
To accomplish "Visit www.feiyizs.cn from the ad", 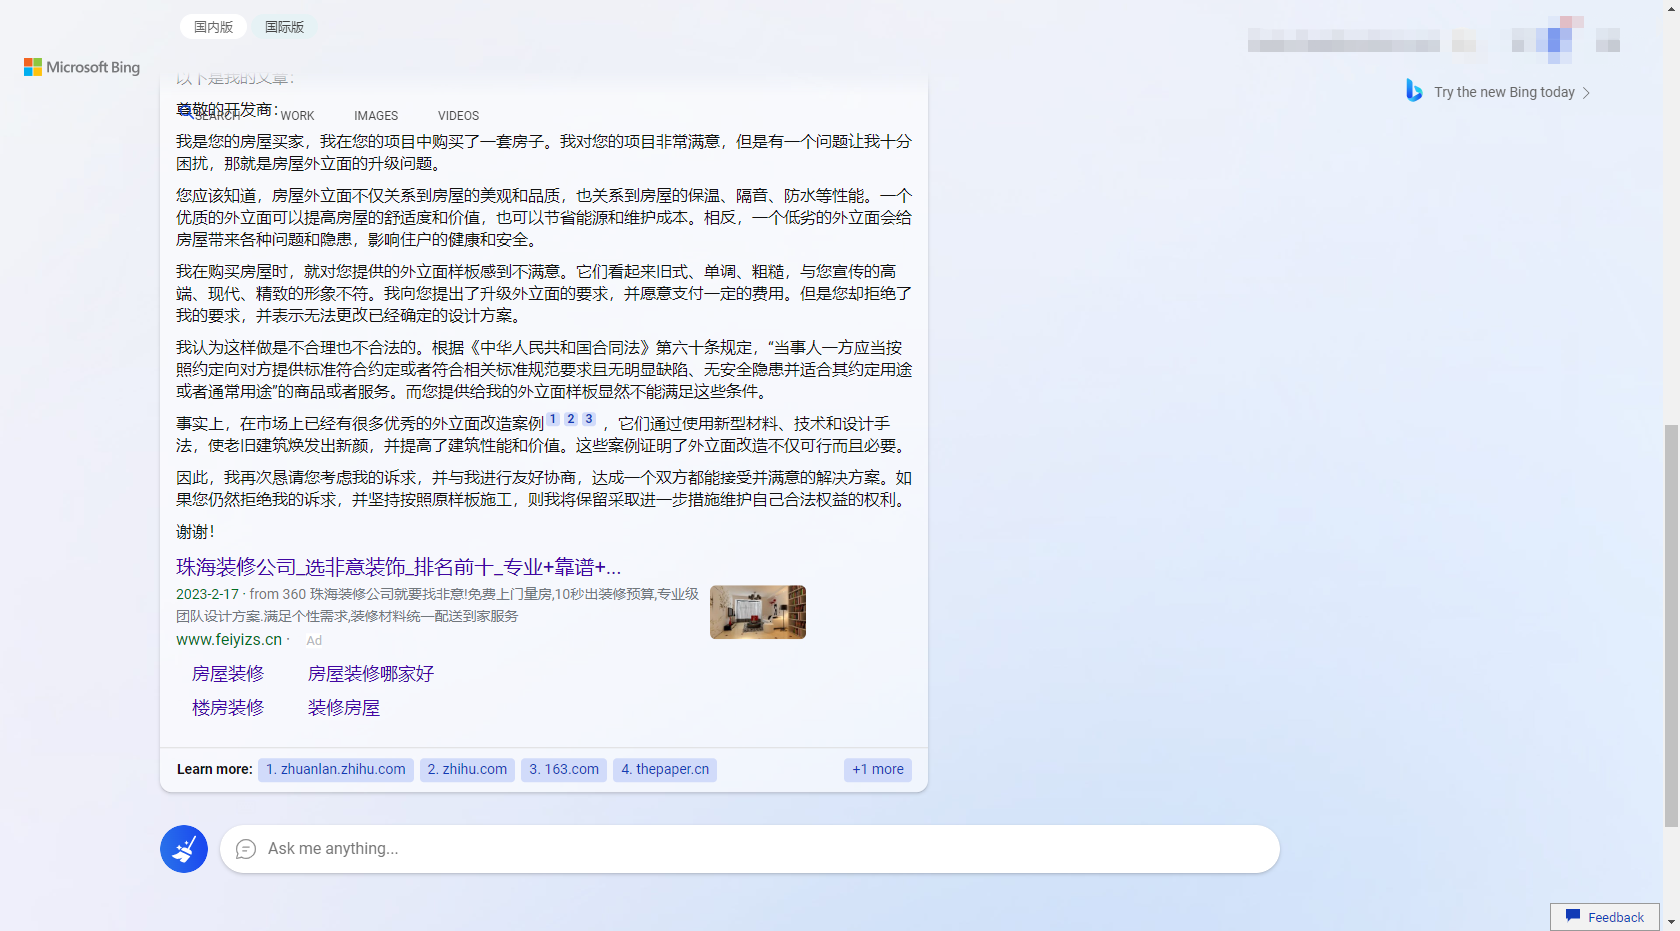I will pos(229,639).
